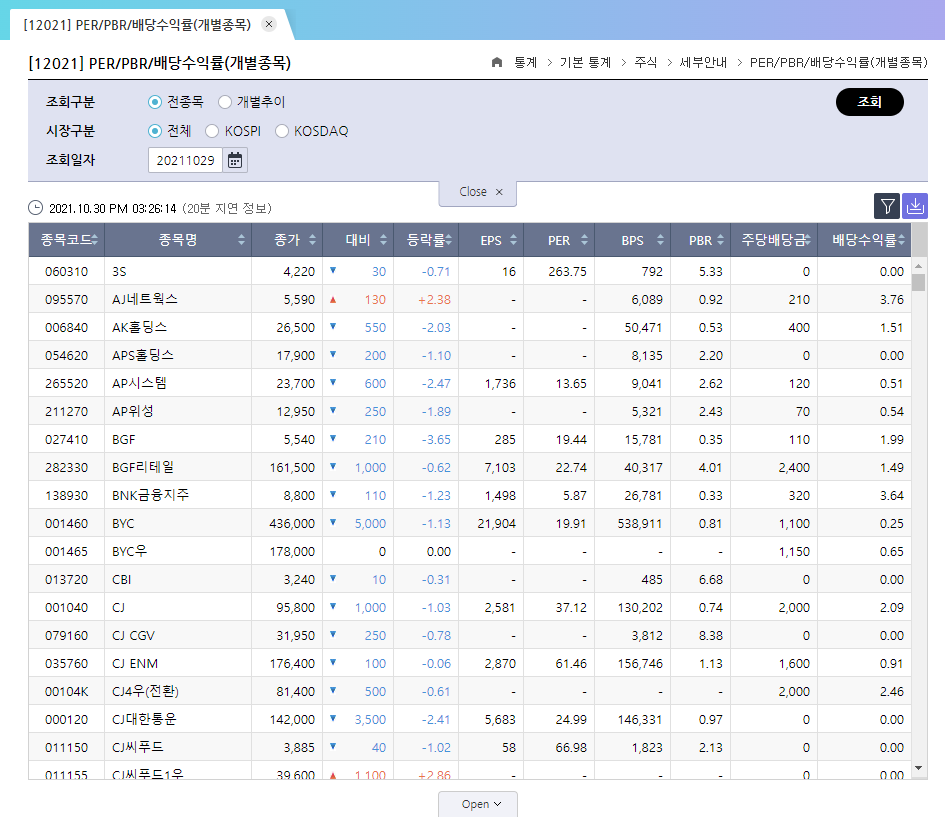Click the black 조회 search button
Viewport: 945px width, 817px height.
pos(870,102)
